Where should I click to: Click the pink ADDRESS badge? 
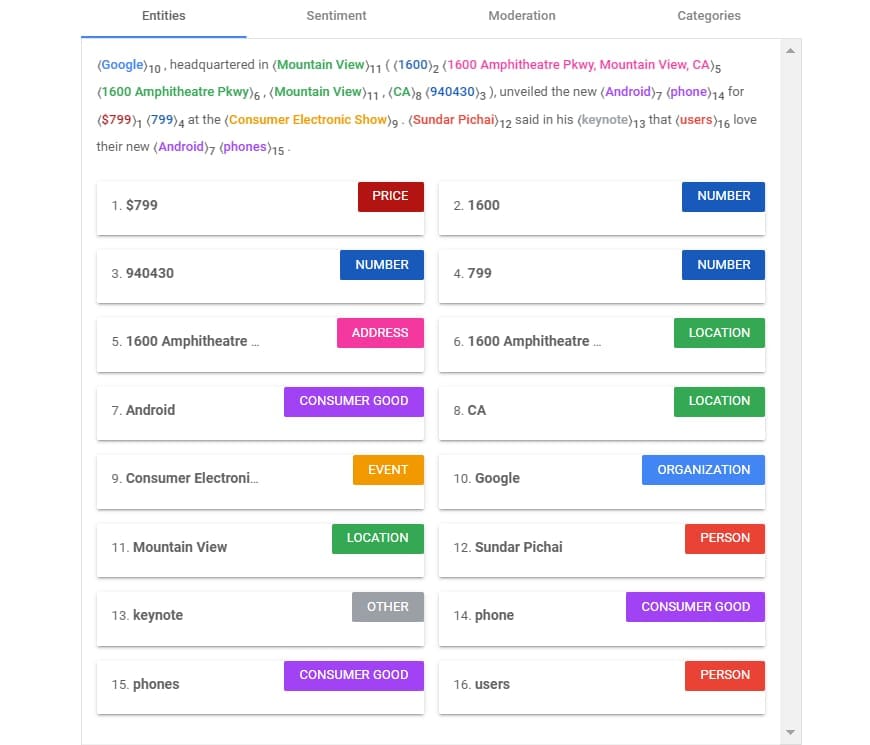[380, 333]
